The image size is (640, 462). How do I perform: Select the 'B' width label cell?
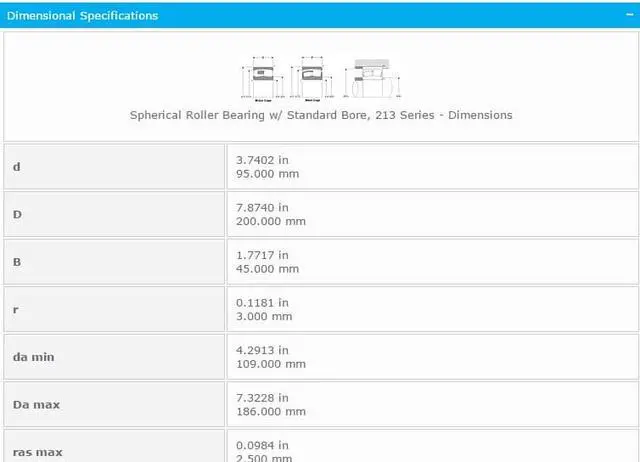tap(114, 262)
